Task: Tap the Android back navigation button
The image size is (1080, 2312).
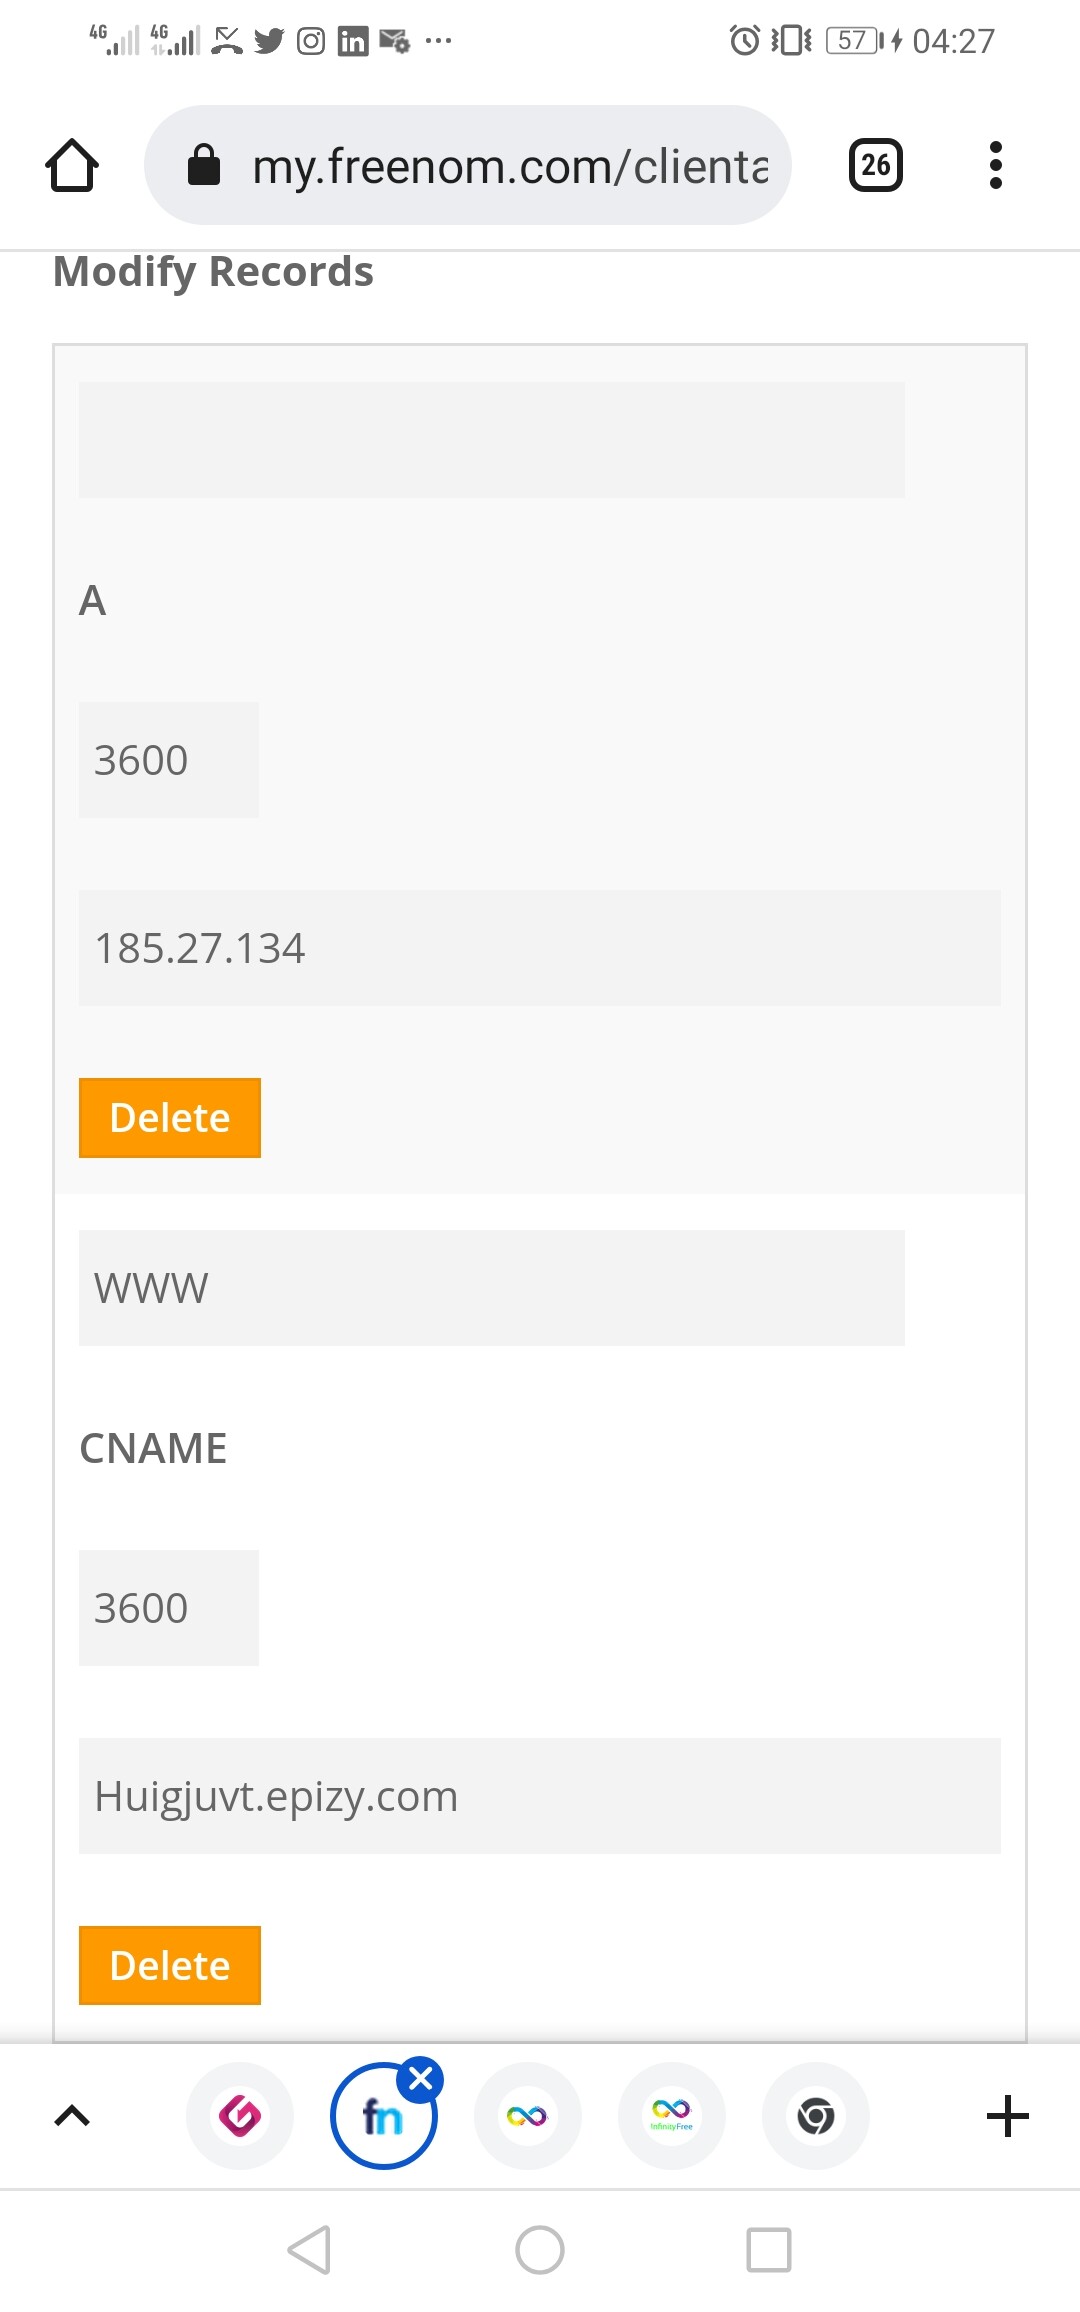Action: (310, 2250)
